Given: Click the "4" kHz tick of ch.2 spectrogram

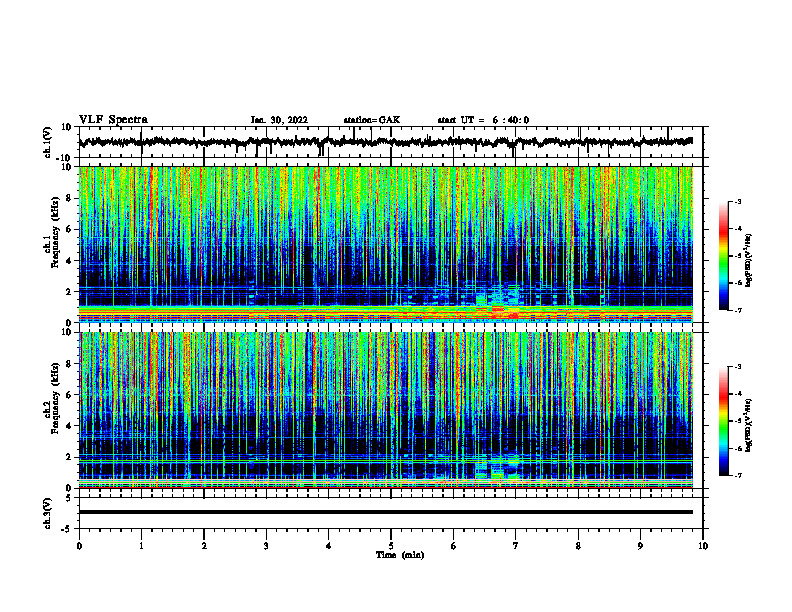Looking at the screenshot, I should 69,426.
